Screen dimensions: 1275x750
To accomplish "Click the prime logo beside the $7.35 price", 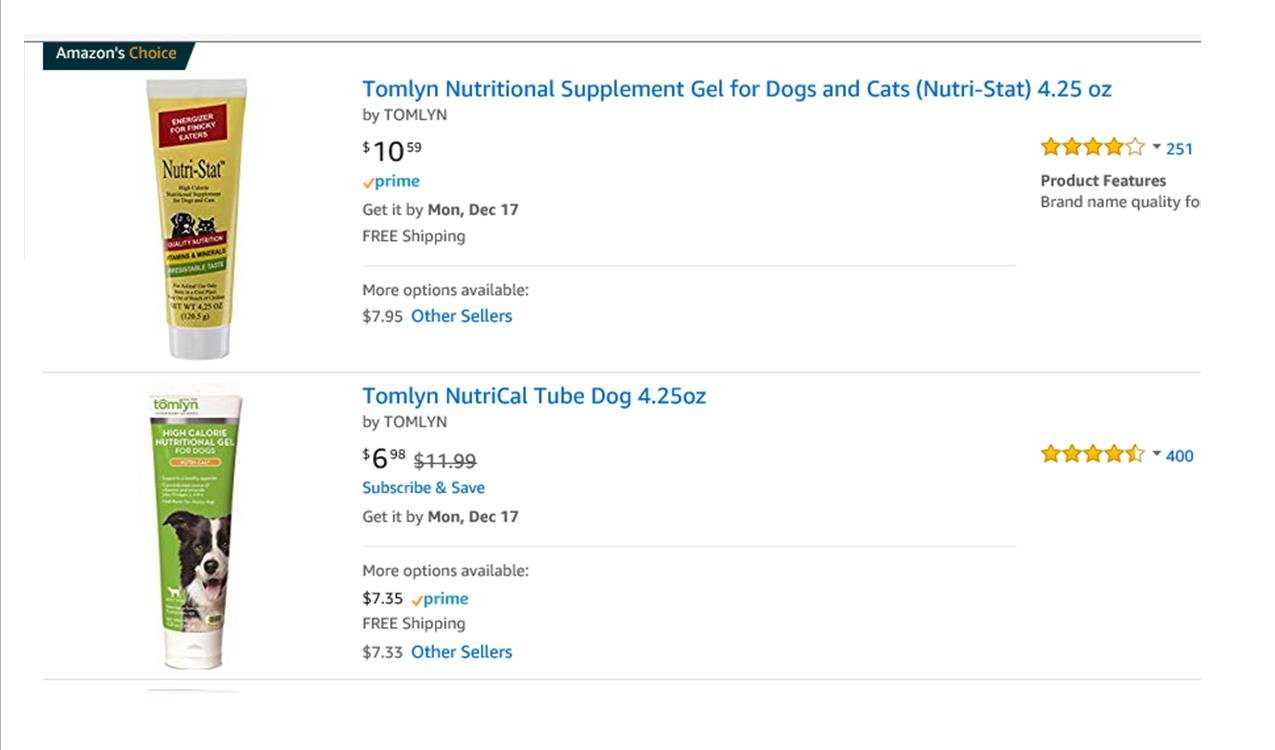I will coord(440,599).
